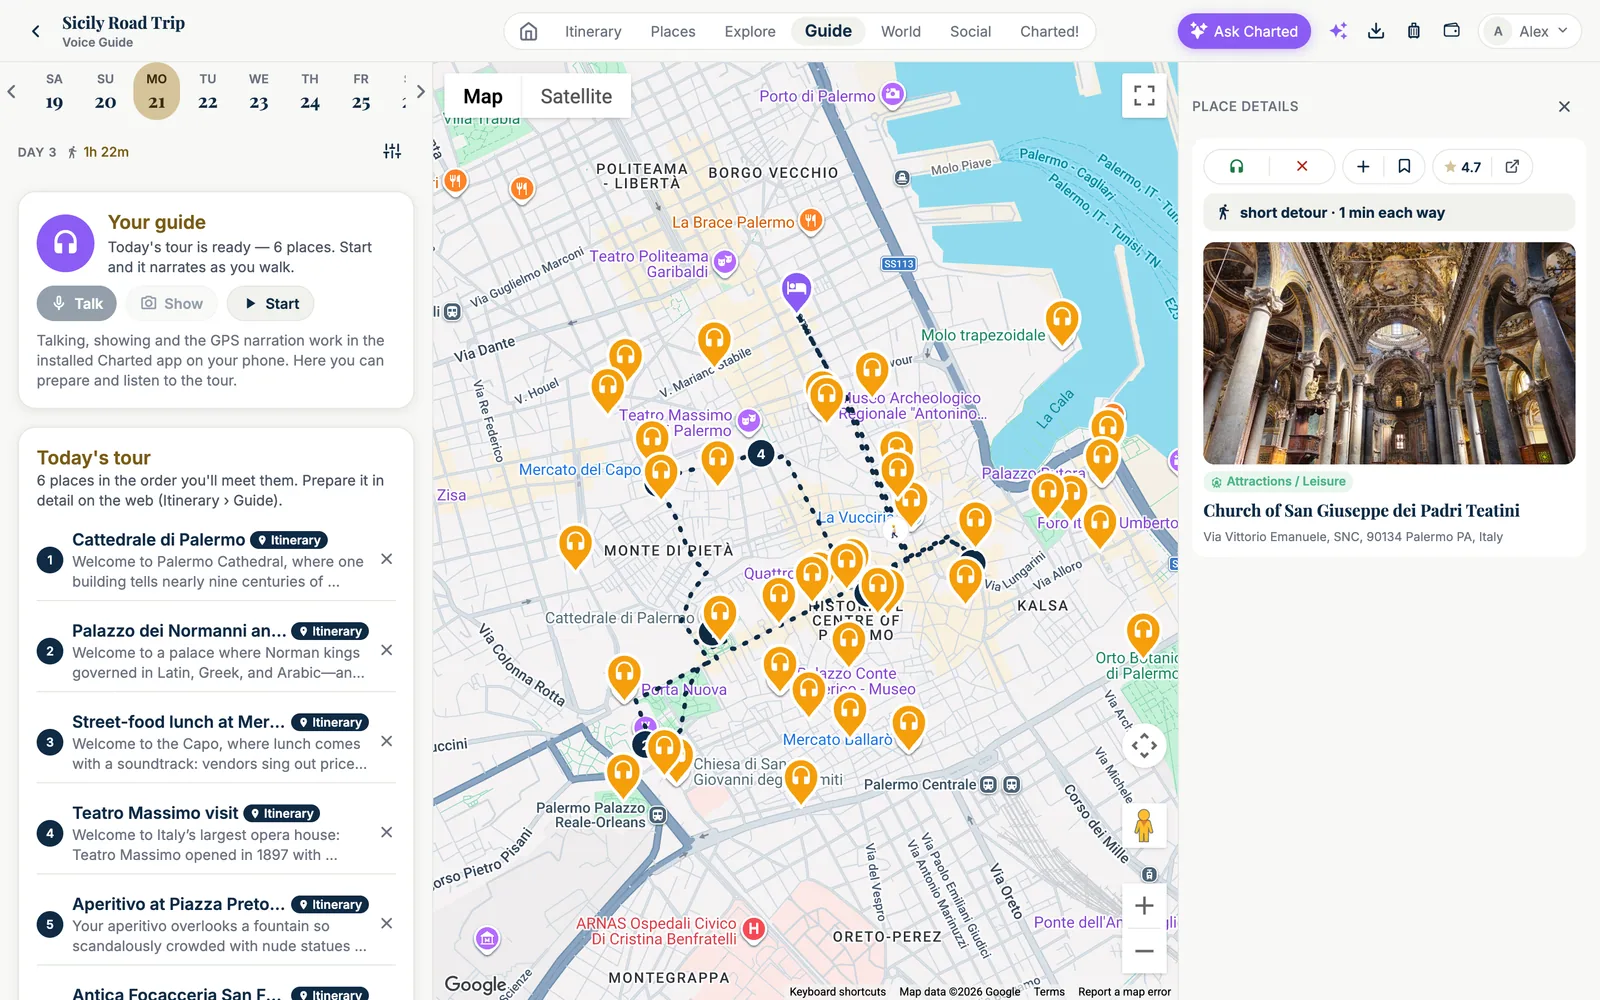Click the Ask Charted button
The width and height of the screenshot is (1600, 1000).
[x=1244, y=31]
